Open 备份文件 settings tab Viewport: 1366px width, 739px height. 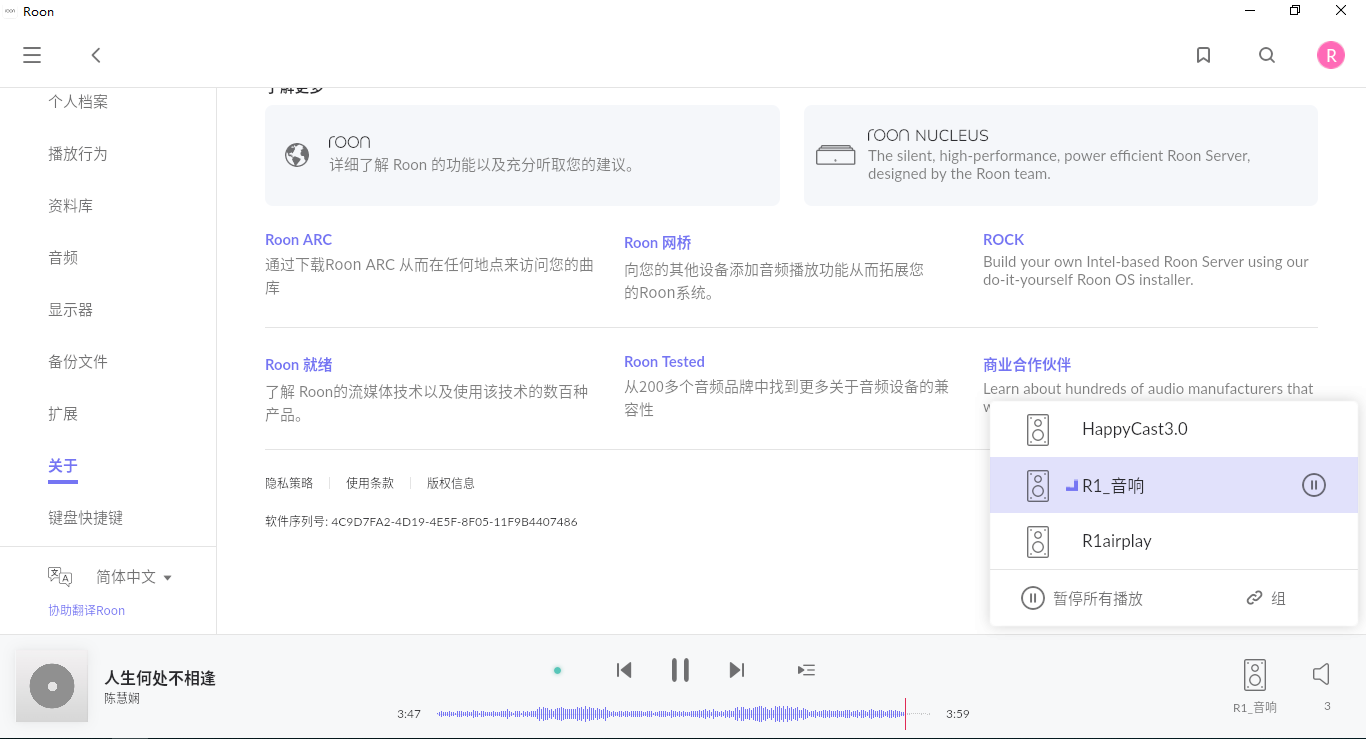(x=78, y=362)
